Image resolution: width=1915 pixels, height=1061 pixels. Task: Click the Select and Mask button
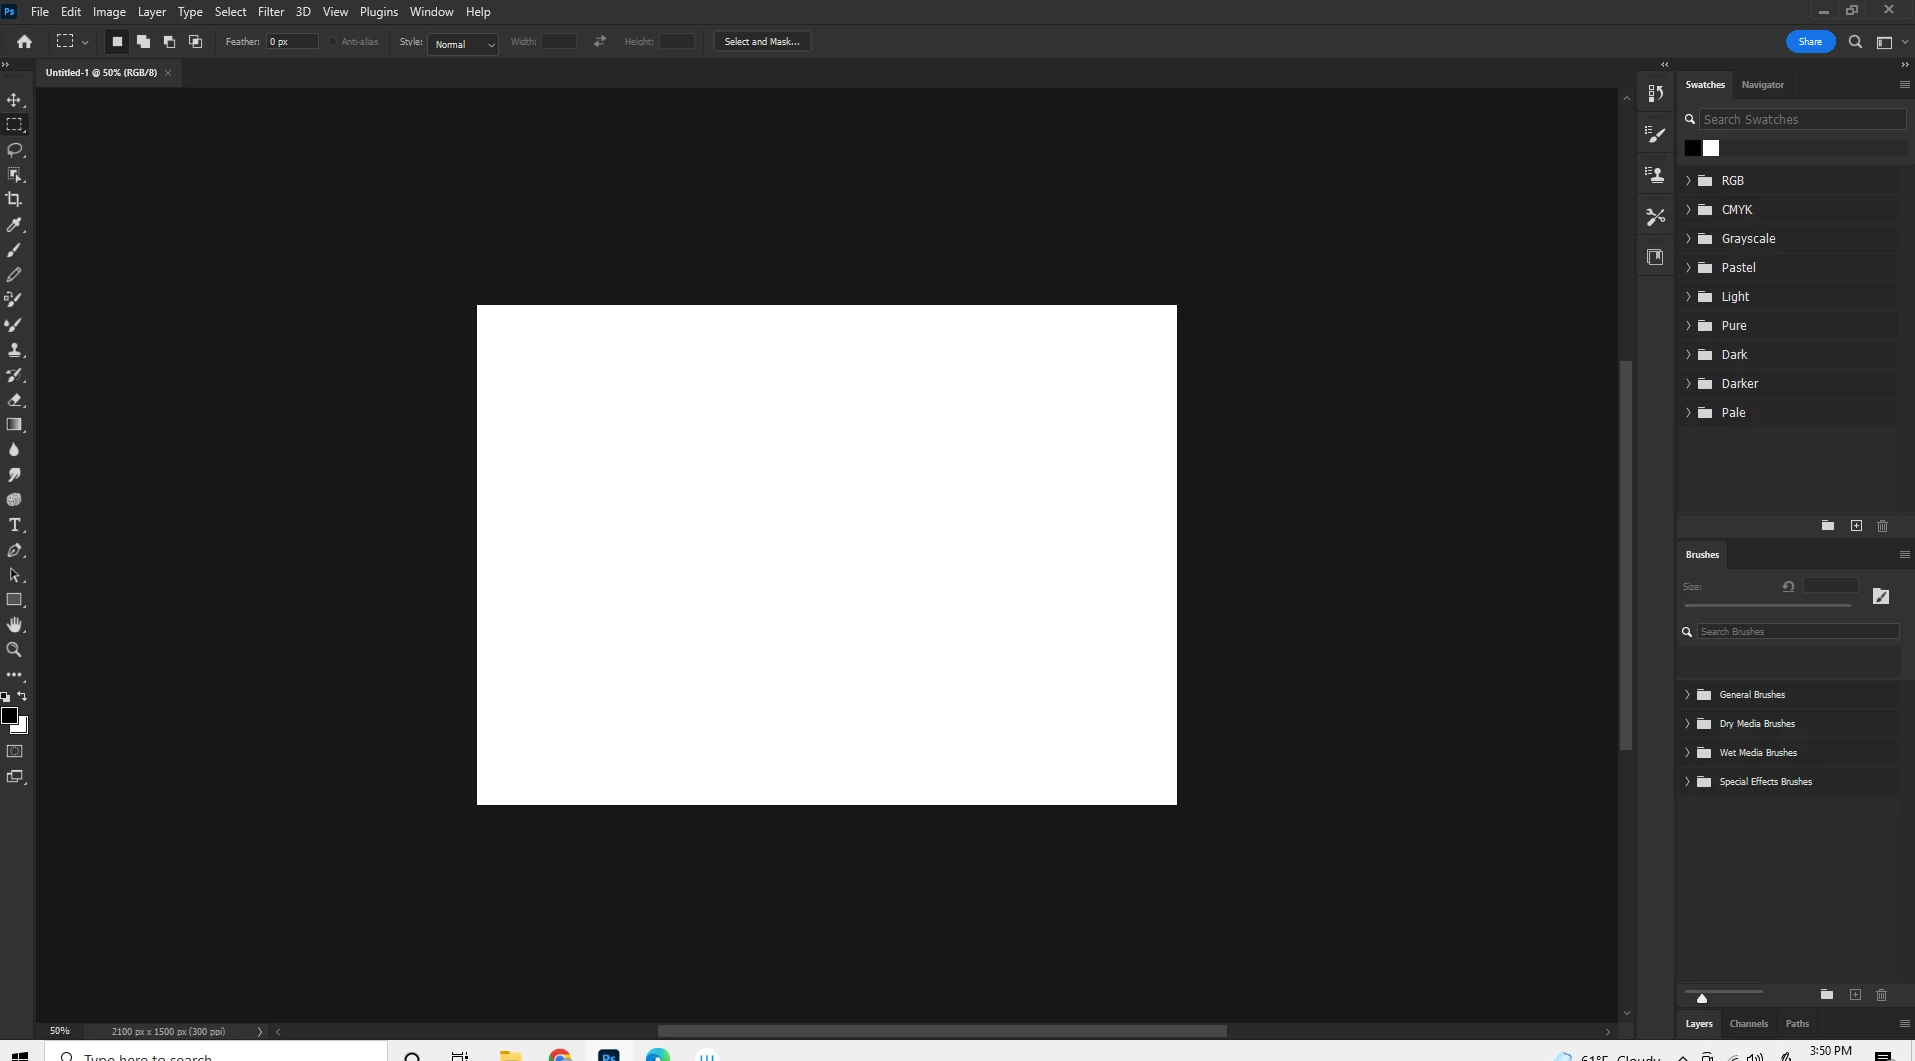pos(762,42)
